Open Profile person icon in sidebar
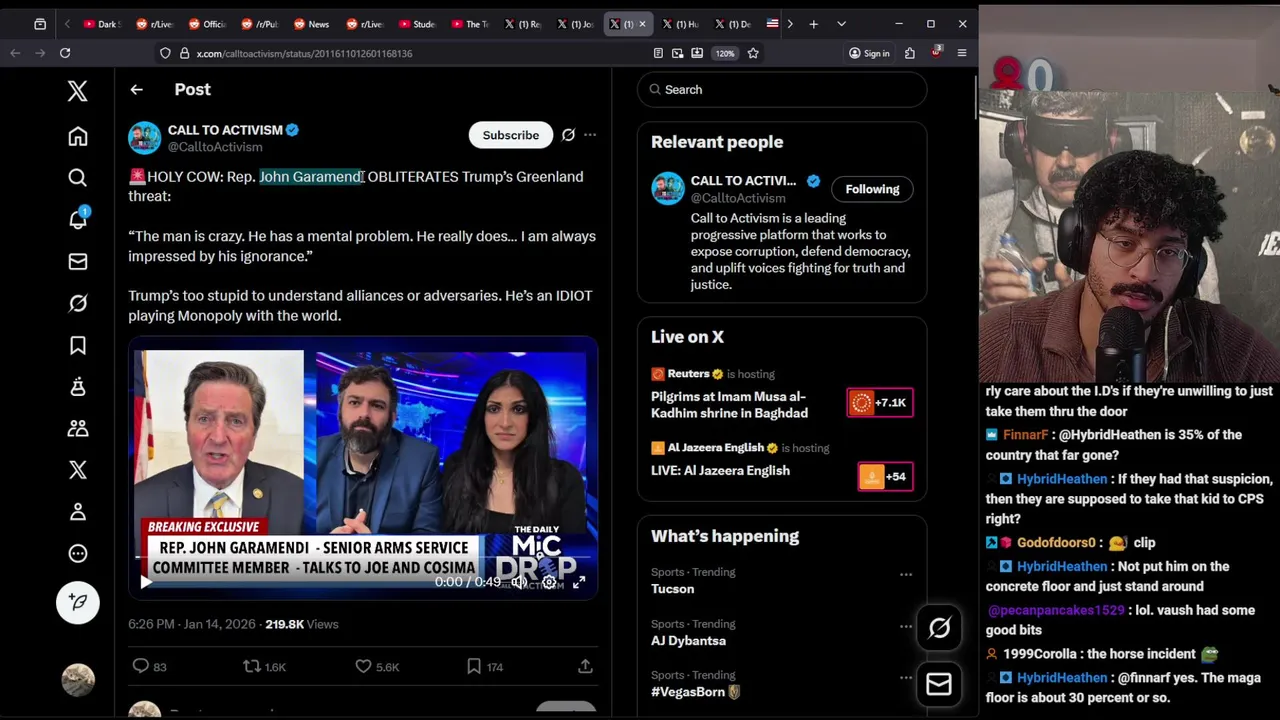 coord(77,512)
